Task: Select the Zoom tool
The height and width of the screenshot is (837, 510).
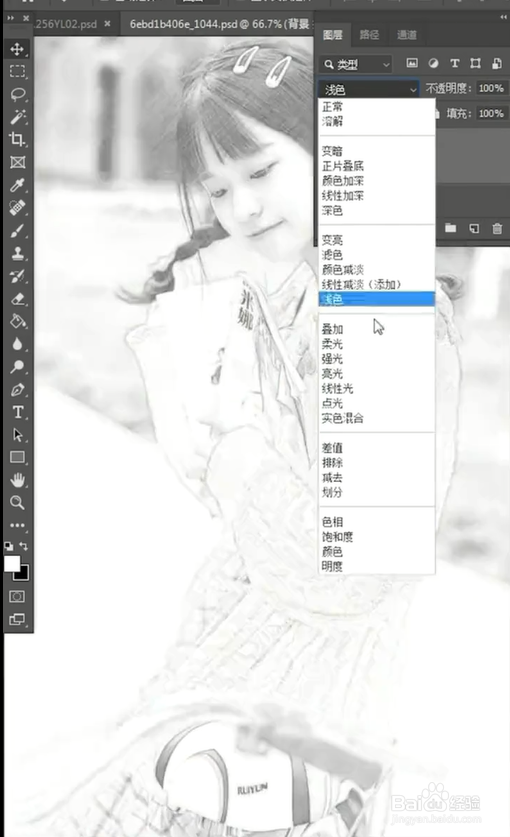Action: [x=17, y=502]
